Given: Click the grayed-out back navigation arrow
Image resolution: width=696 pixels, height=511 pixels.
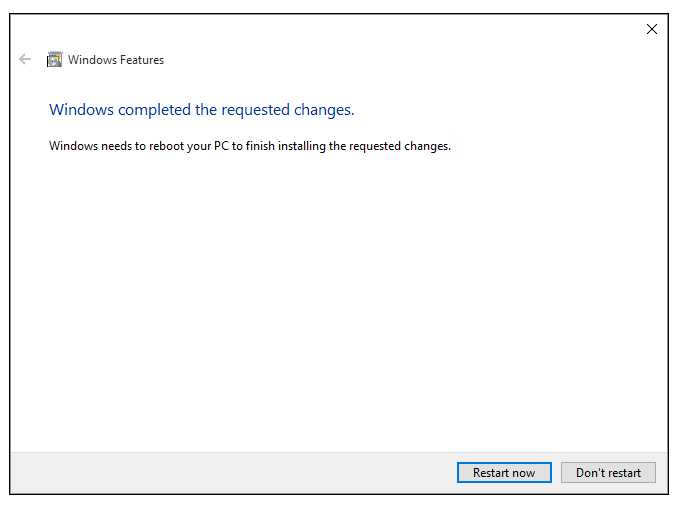Looking at the screenshot, I should tap(25, 59).
